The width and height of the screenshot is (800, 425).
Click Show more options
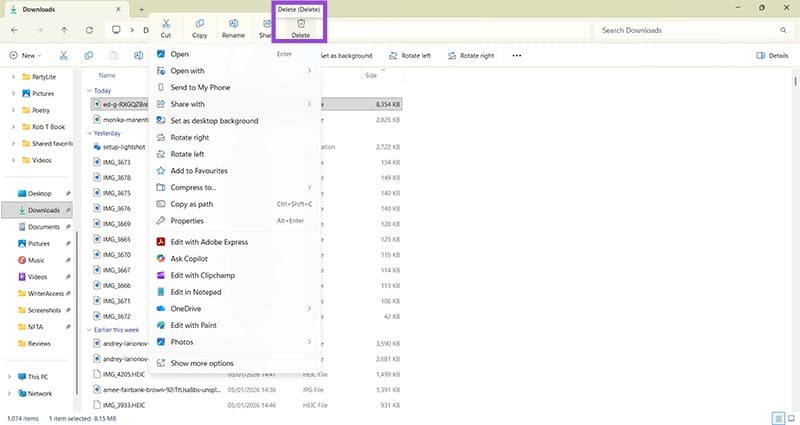tap(235, 363)
